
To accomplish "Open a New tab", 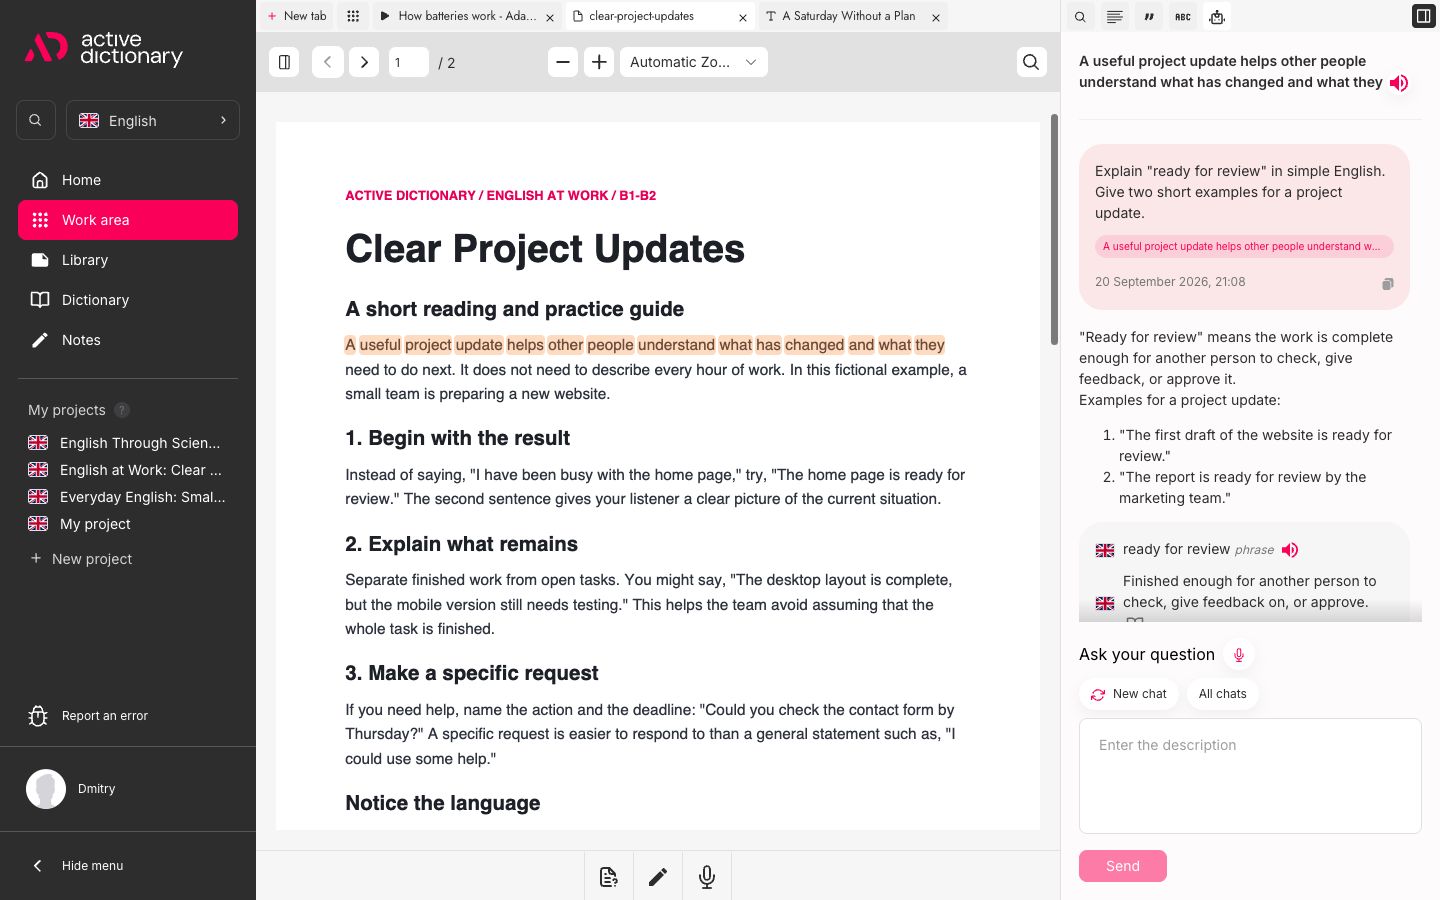I will click(x=297, y=16).
